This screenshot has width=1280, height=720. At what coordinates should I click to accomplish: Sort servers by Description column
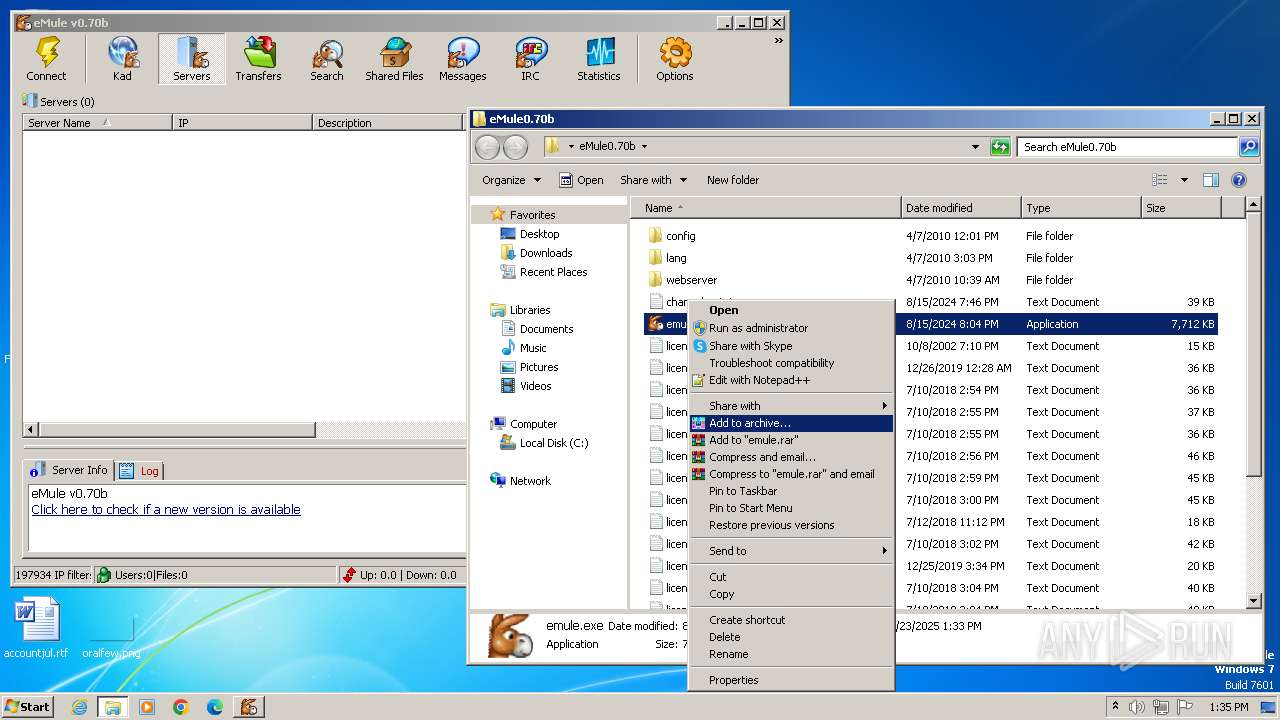click(x=387, y=123)
